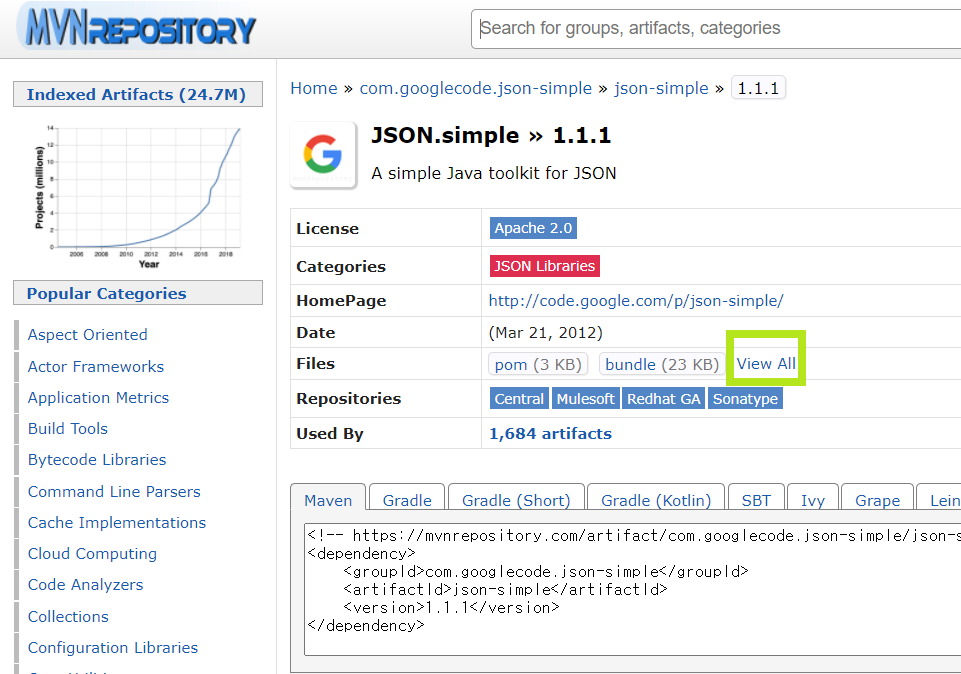Download the pom (3 KB) file

click(538, 364)
